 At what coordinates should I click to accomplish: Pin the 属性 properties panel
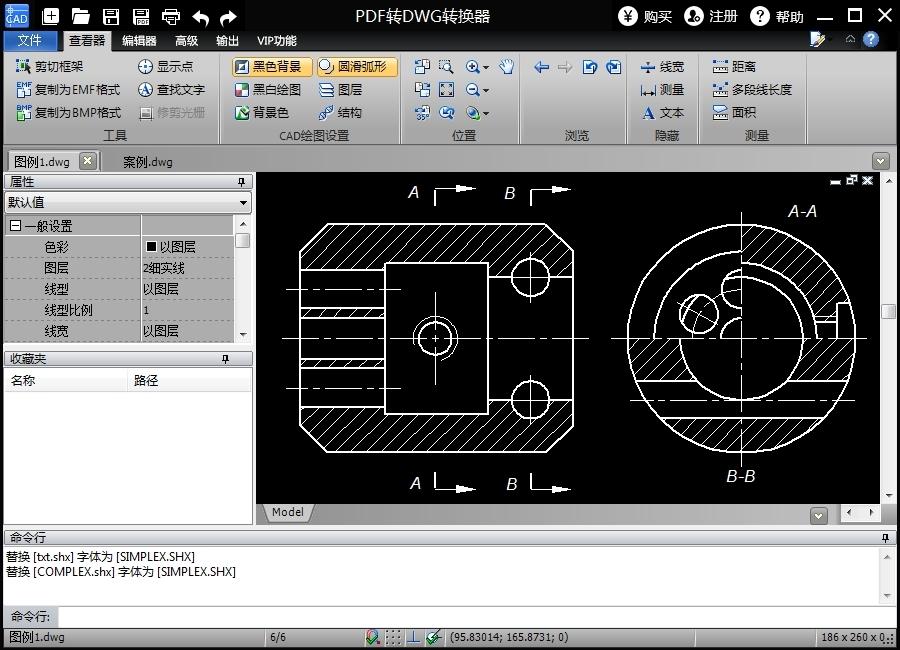pos(241,182)
